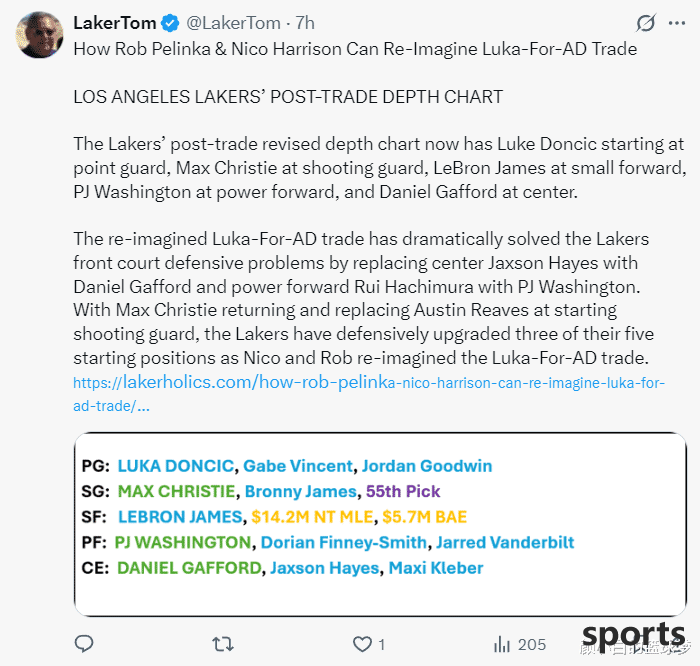The image size is (700, 666).
Task: Click the LakerTom display name
Action: point(115,23)
